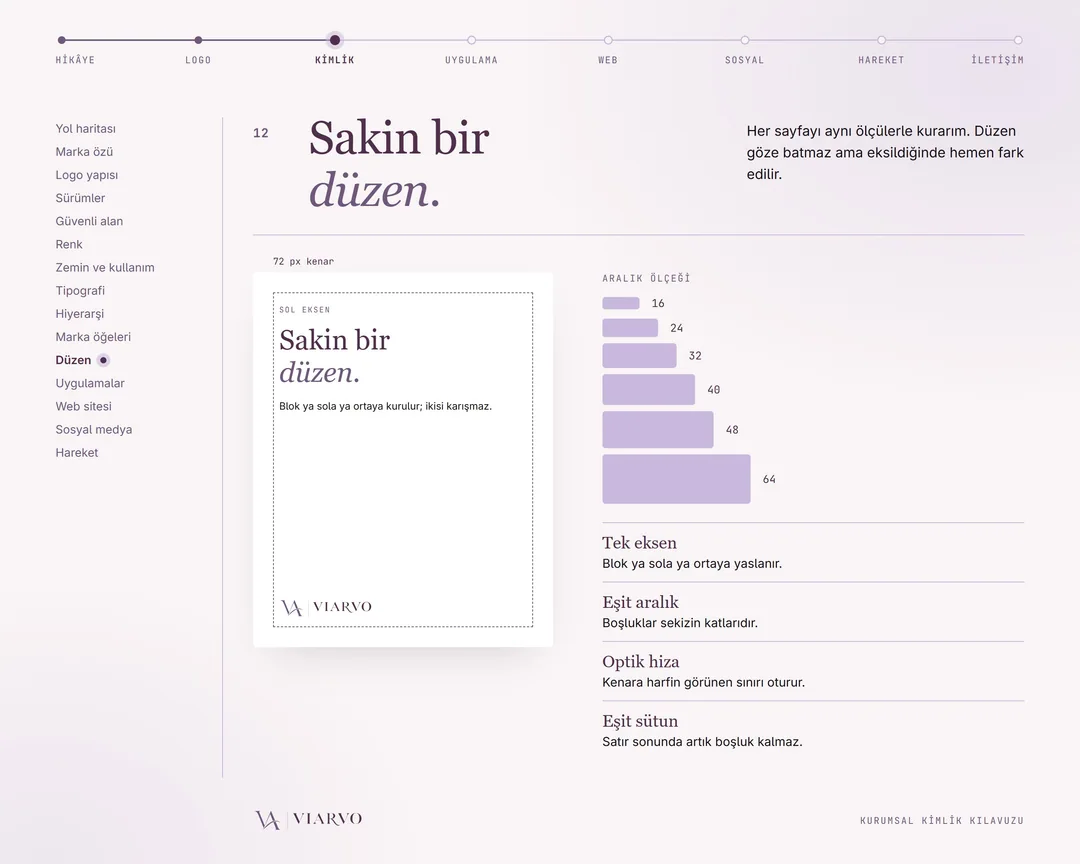
Task: Select the KİMLİK timeline step
Action: pyautogui.click(x=335, y=60)
